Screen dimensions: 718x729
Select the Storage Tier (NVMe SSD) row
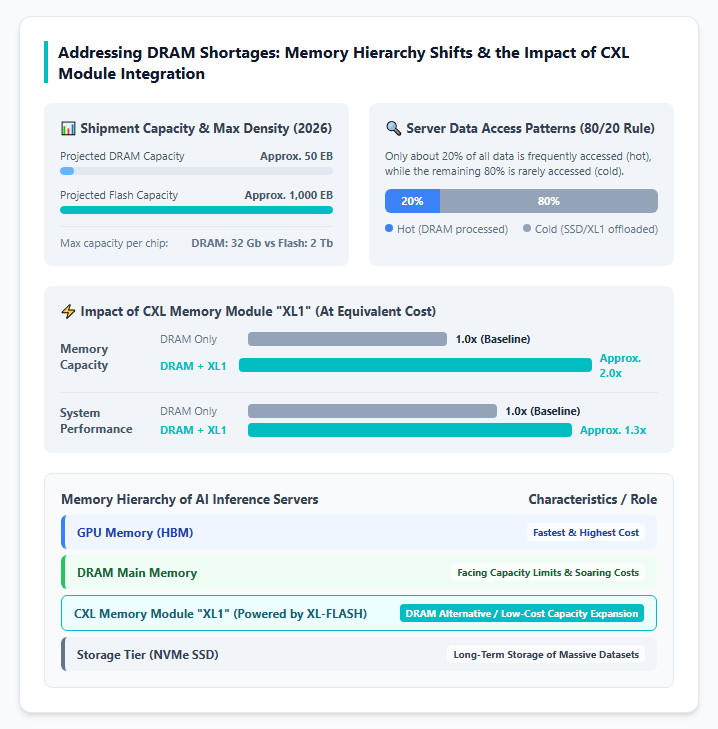(359, 654)
